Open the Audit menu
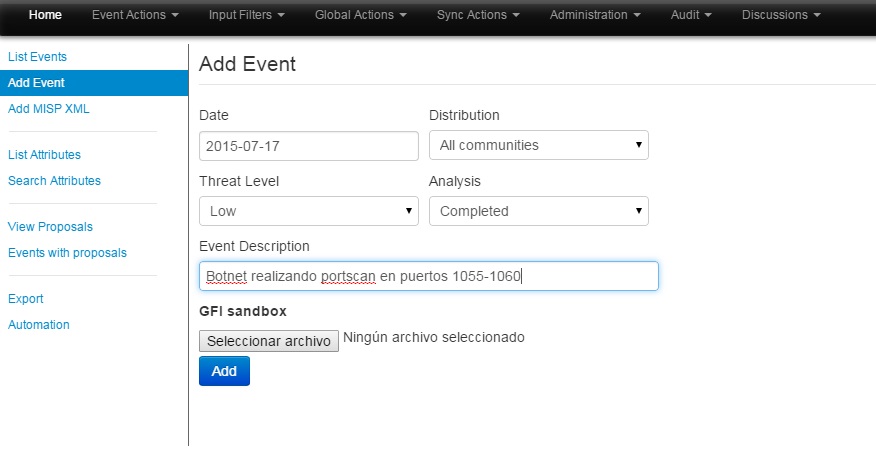 click(692, 15)
